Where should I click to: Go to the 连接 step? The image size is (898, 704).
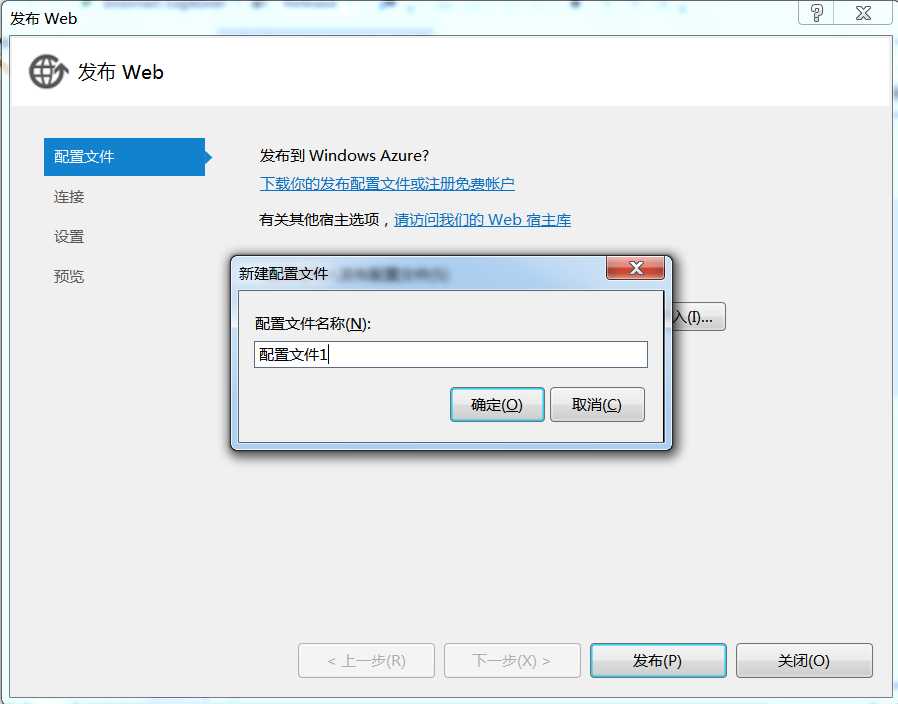point(69,196)
